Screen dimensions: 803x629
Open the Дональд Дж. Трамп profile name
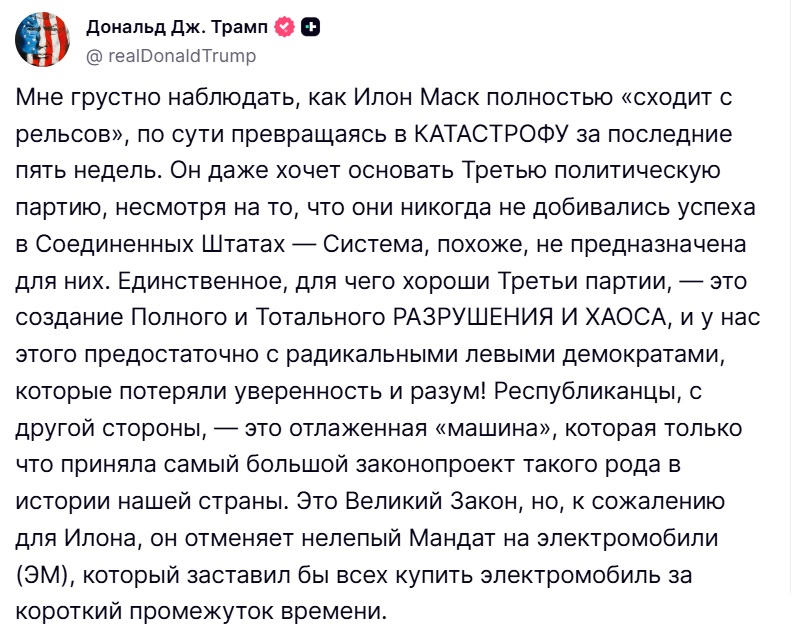(177, 27)
